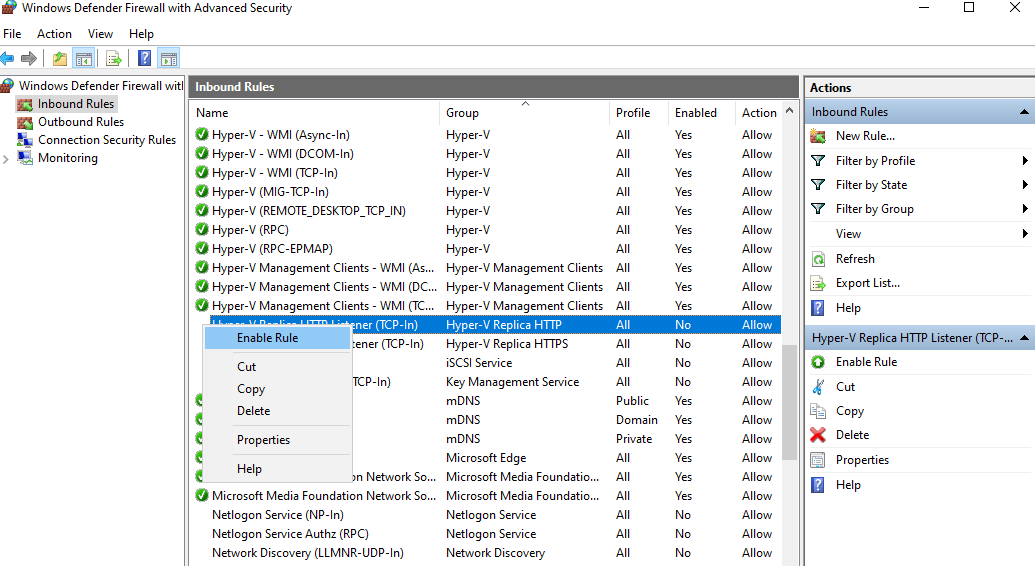Viewport: 1035px width, 566px height.
Task: Click green check icon of Hyper-V (RPC) rule
Action: tap(202, 230)
